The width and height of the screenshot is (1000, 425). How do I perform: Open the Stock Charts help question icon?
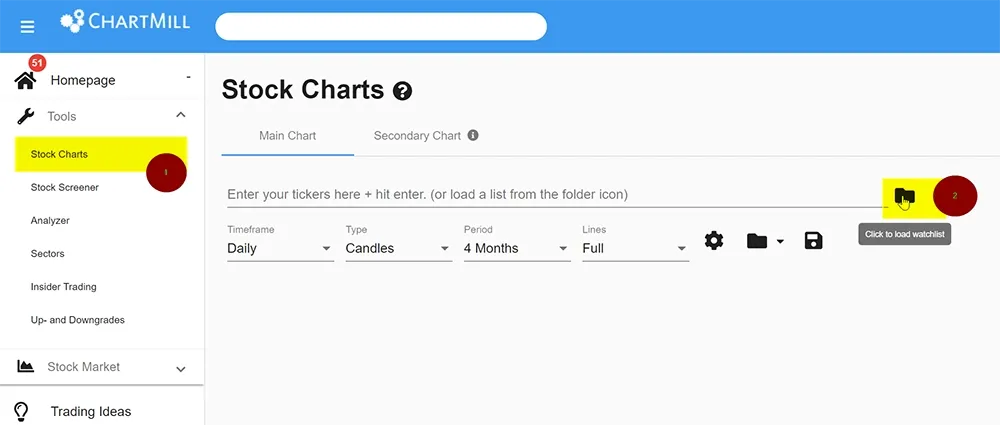click(x=402, y=91)
